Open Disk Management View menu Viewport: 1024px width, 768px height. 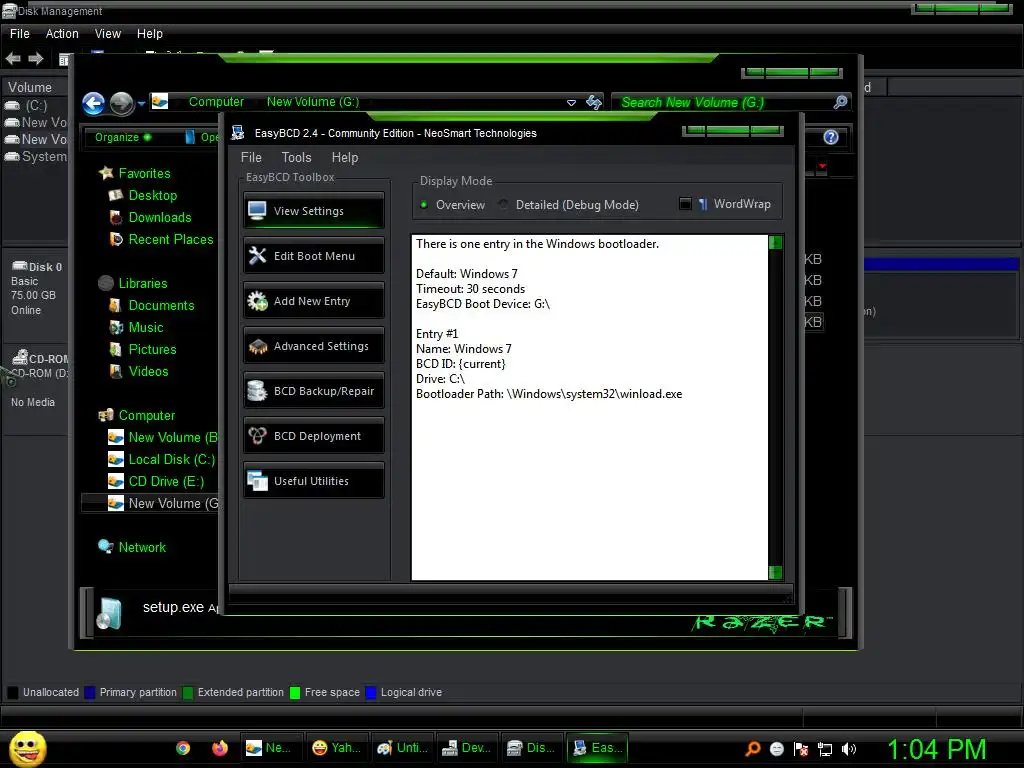coord(108,33)
